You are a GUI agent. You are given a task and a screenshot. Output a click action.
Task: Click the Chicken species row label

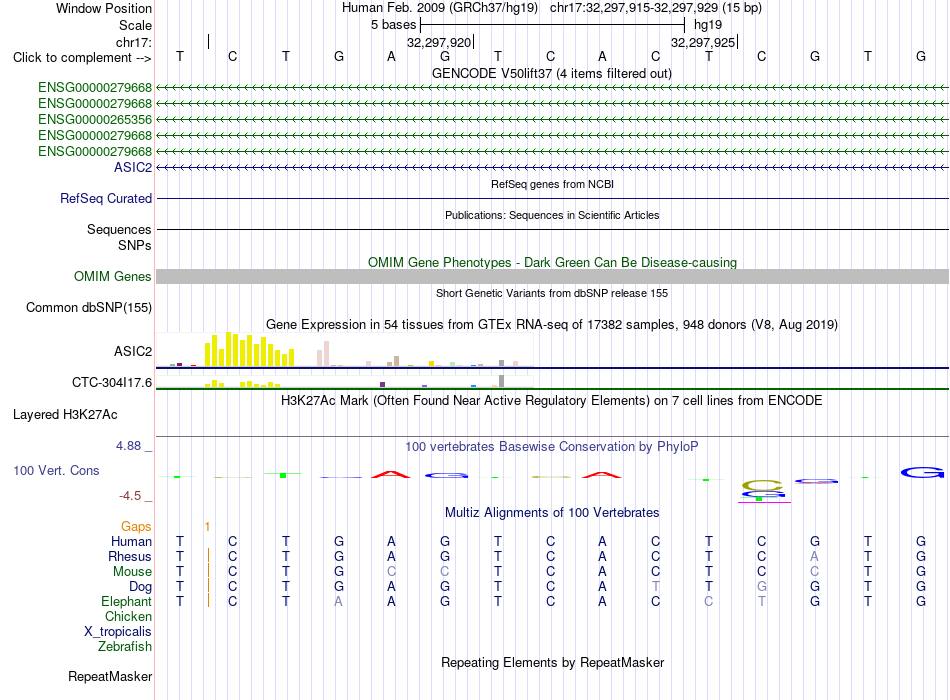click(x=128, y=616)
